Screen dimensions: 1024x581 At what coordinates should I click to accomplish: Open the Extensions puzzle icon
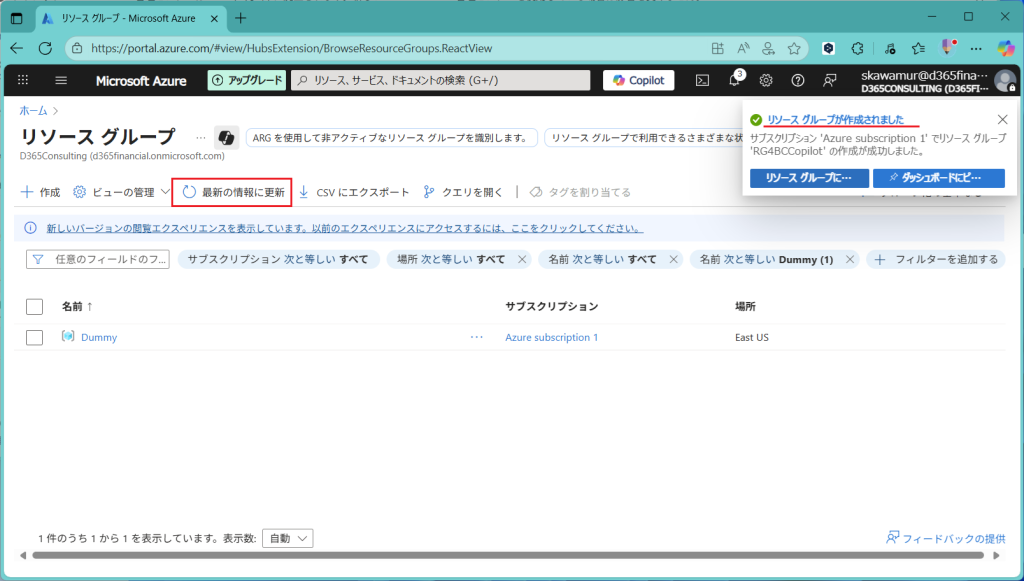pos(858,48)
